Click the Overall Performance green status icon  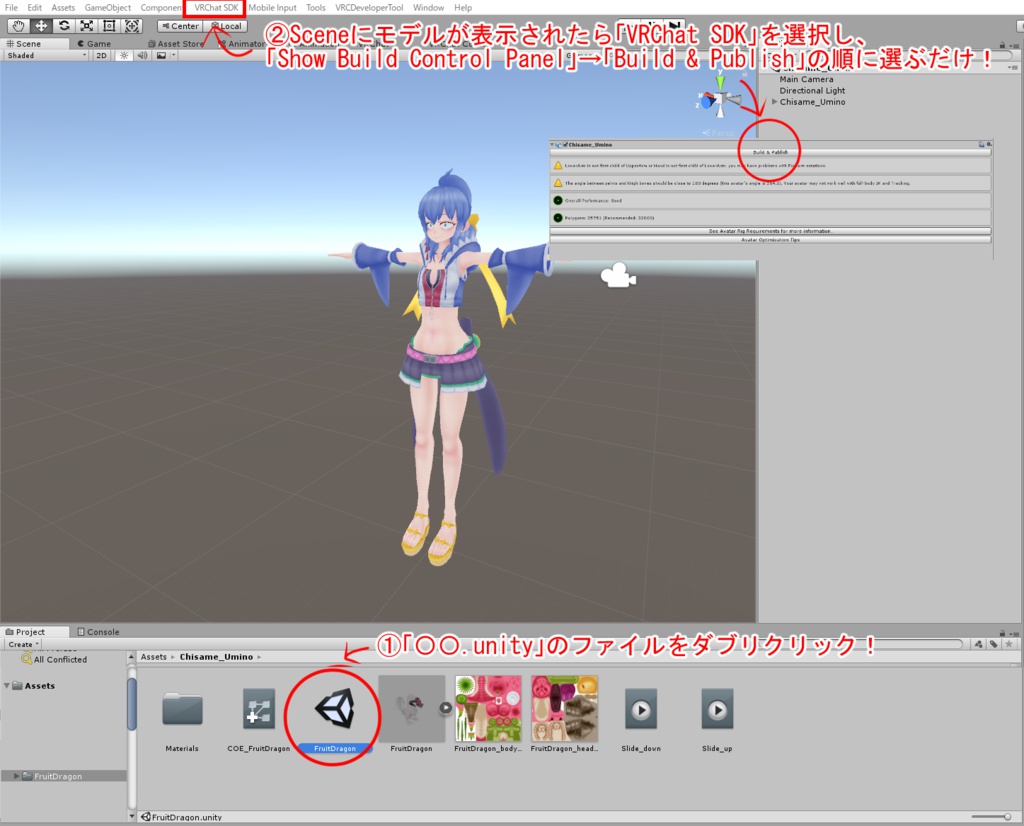tap(558, 200)
